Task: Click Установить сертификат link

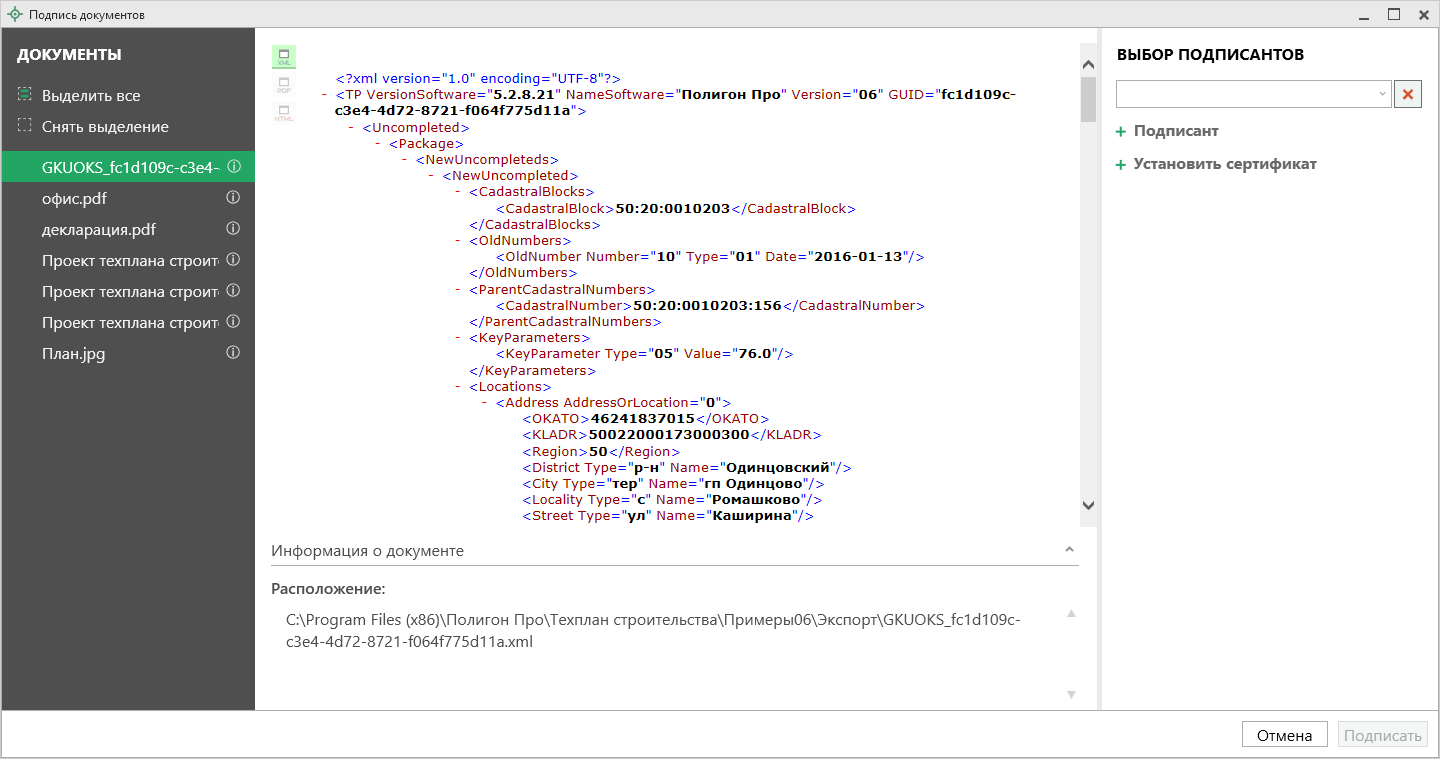Action: point(1224,164)
